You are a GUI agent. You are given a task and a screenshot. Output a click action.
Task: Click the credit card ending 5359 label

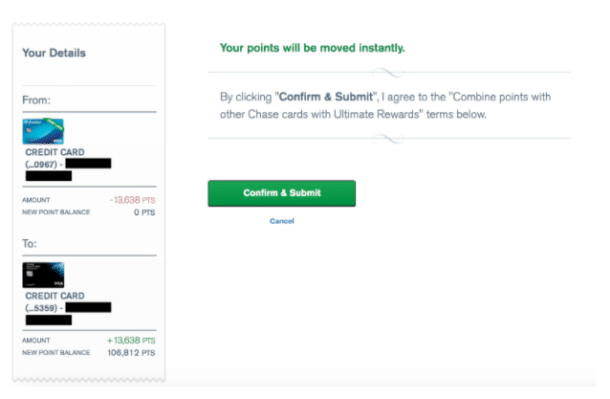[54, 302]
